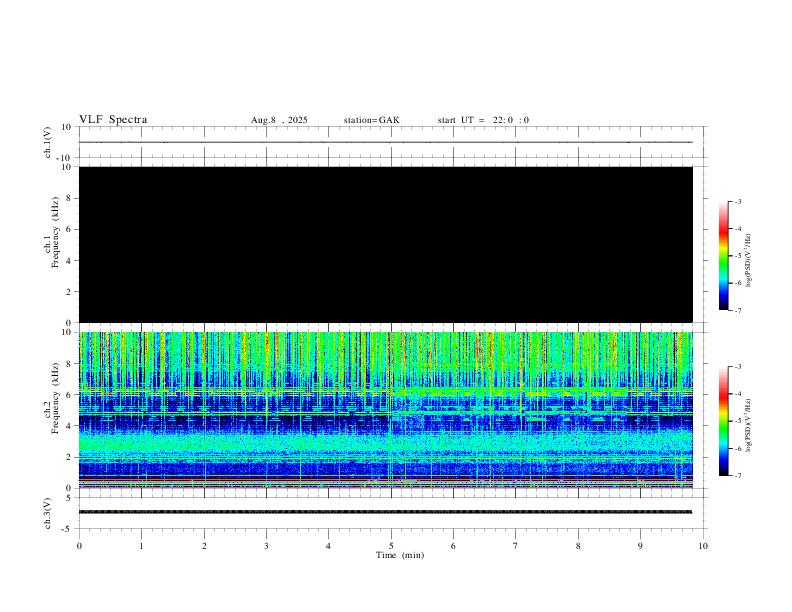Click the "ch.1(V)" waveform axis label
792x612 pixels.
[47, 142]
